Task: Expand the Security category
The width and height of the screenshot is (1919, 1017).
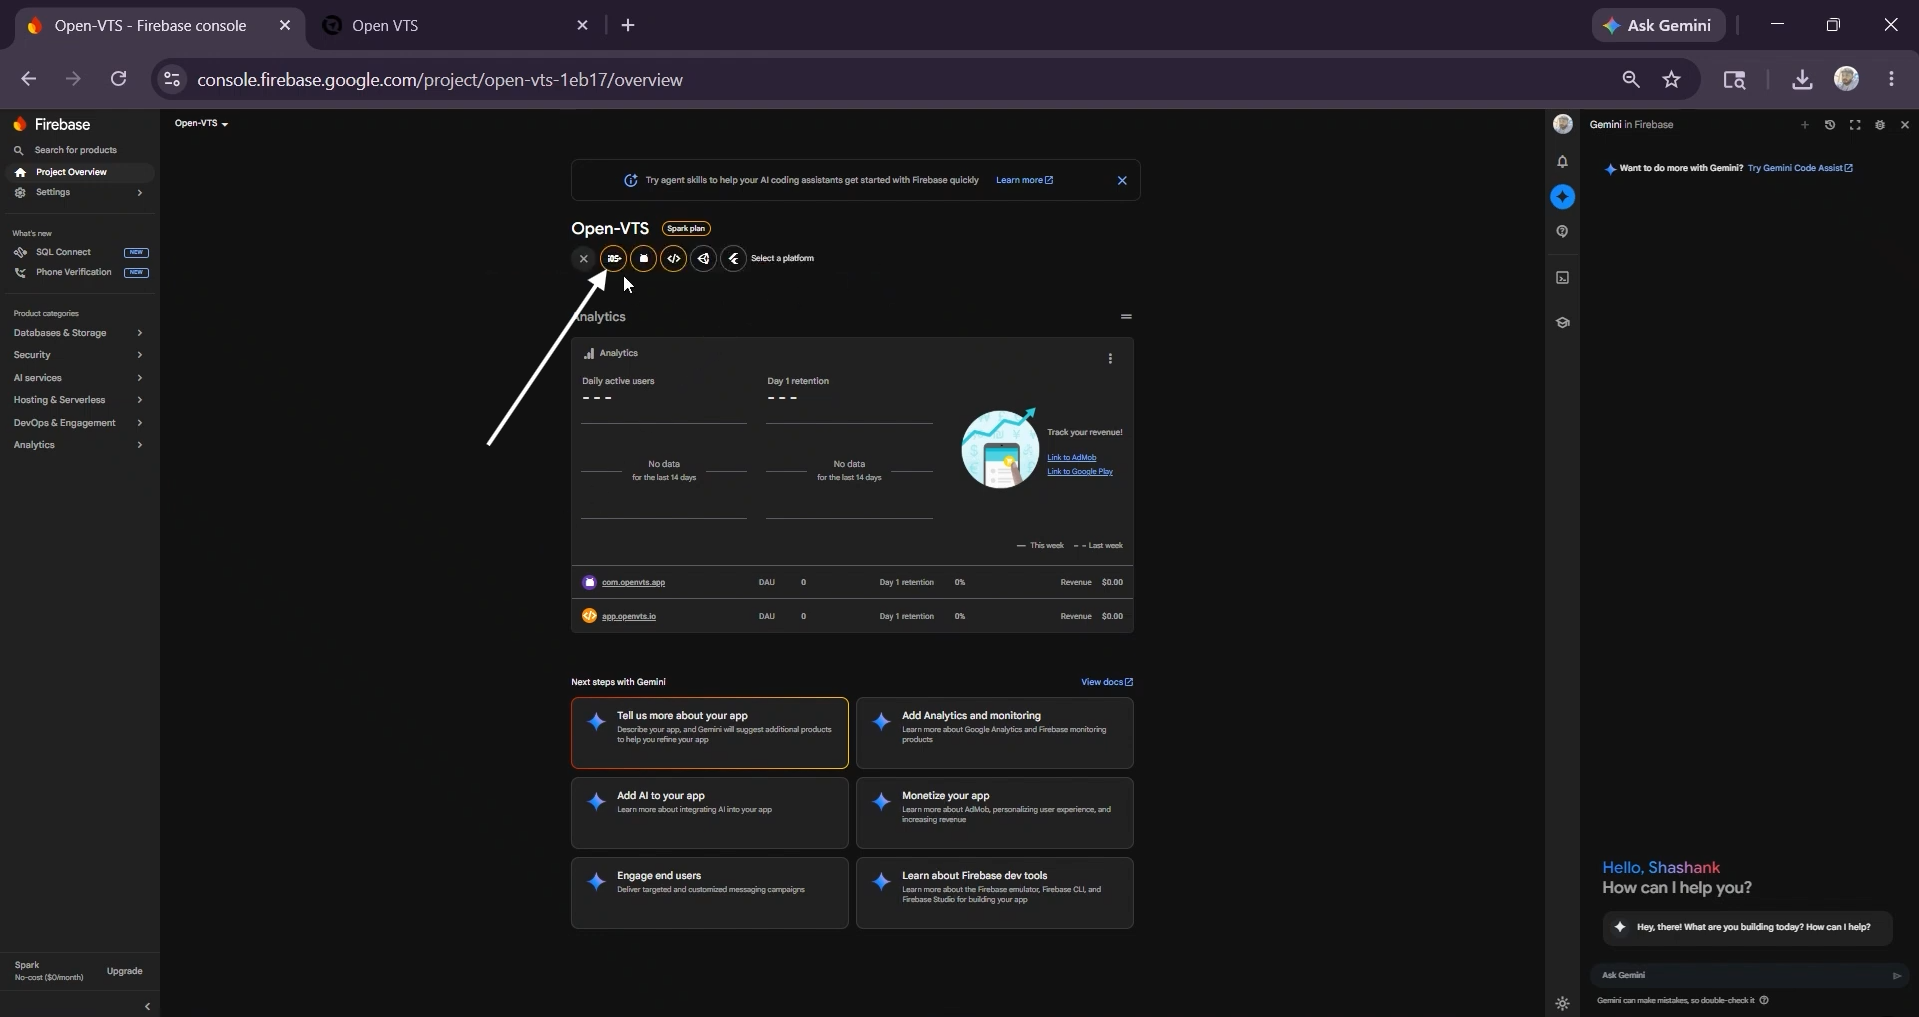Action: point(78,355)
